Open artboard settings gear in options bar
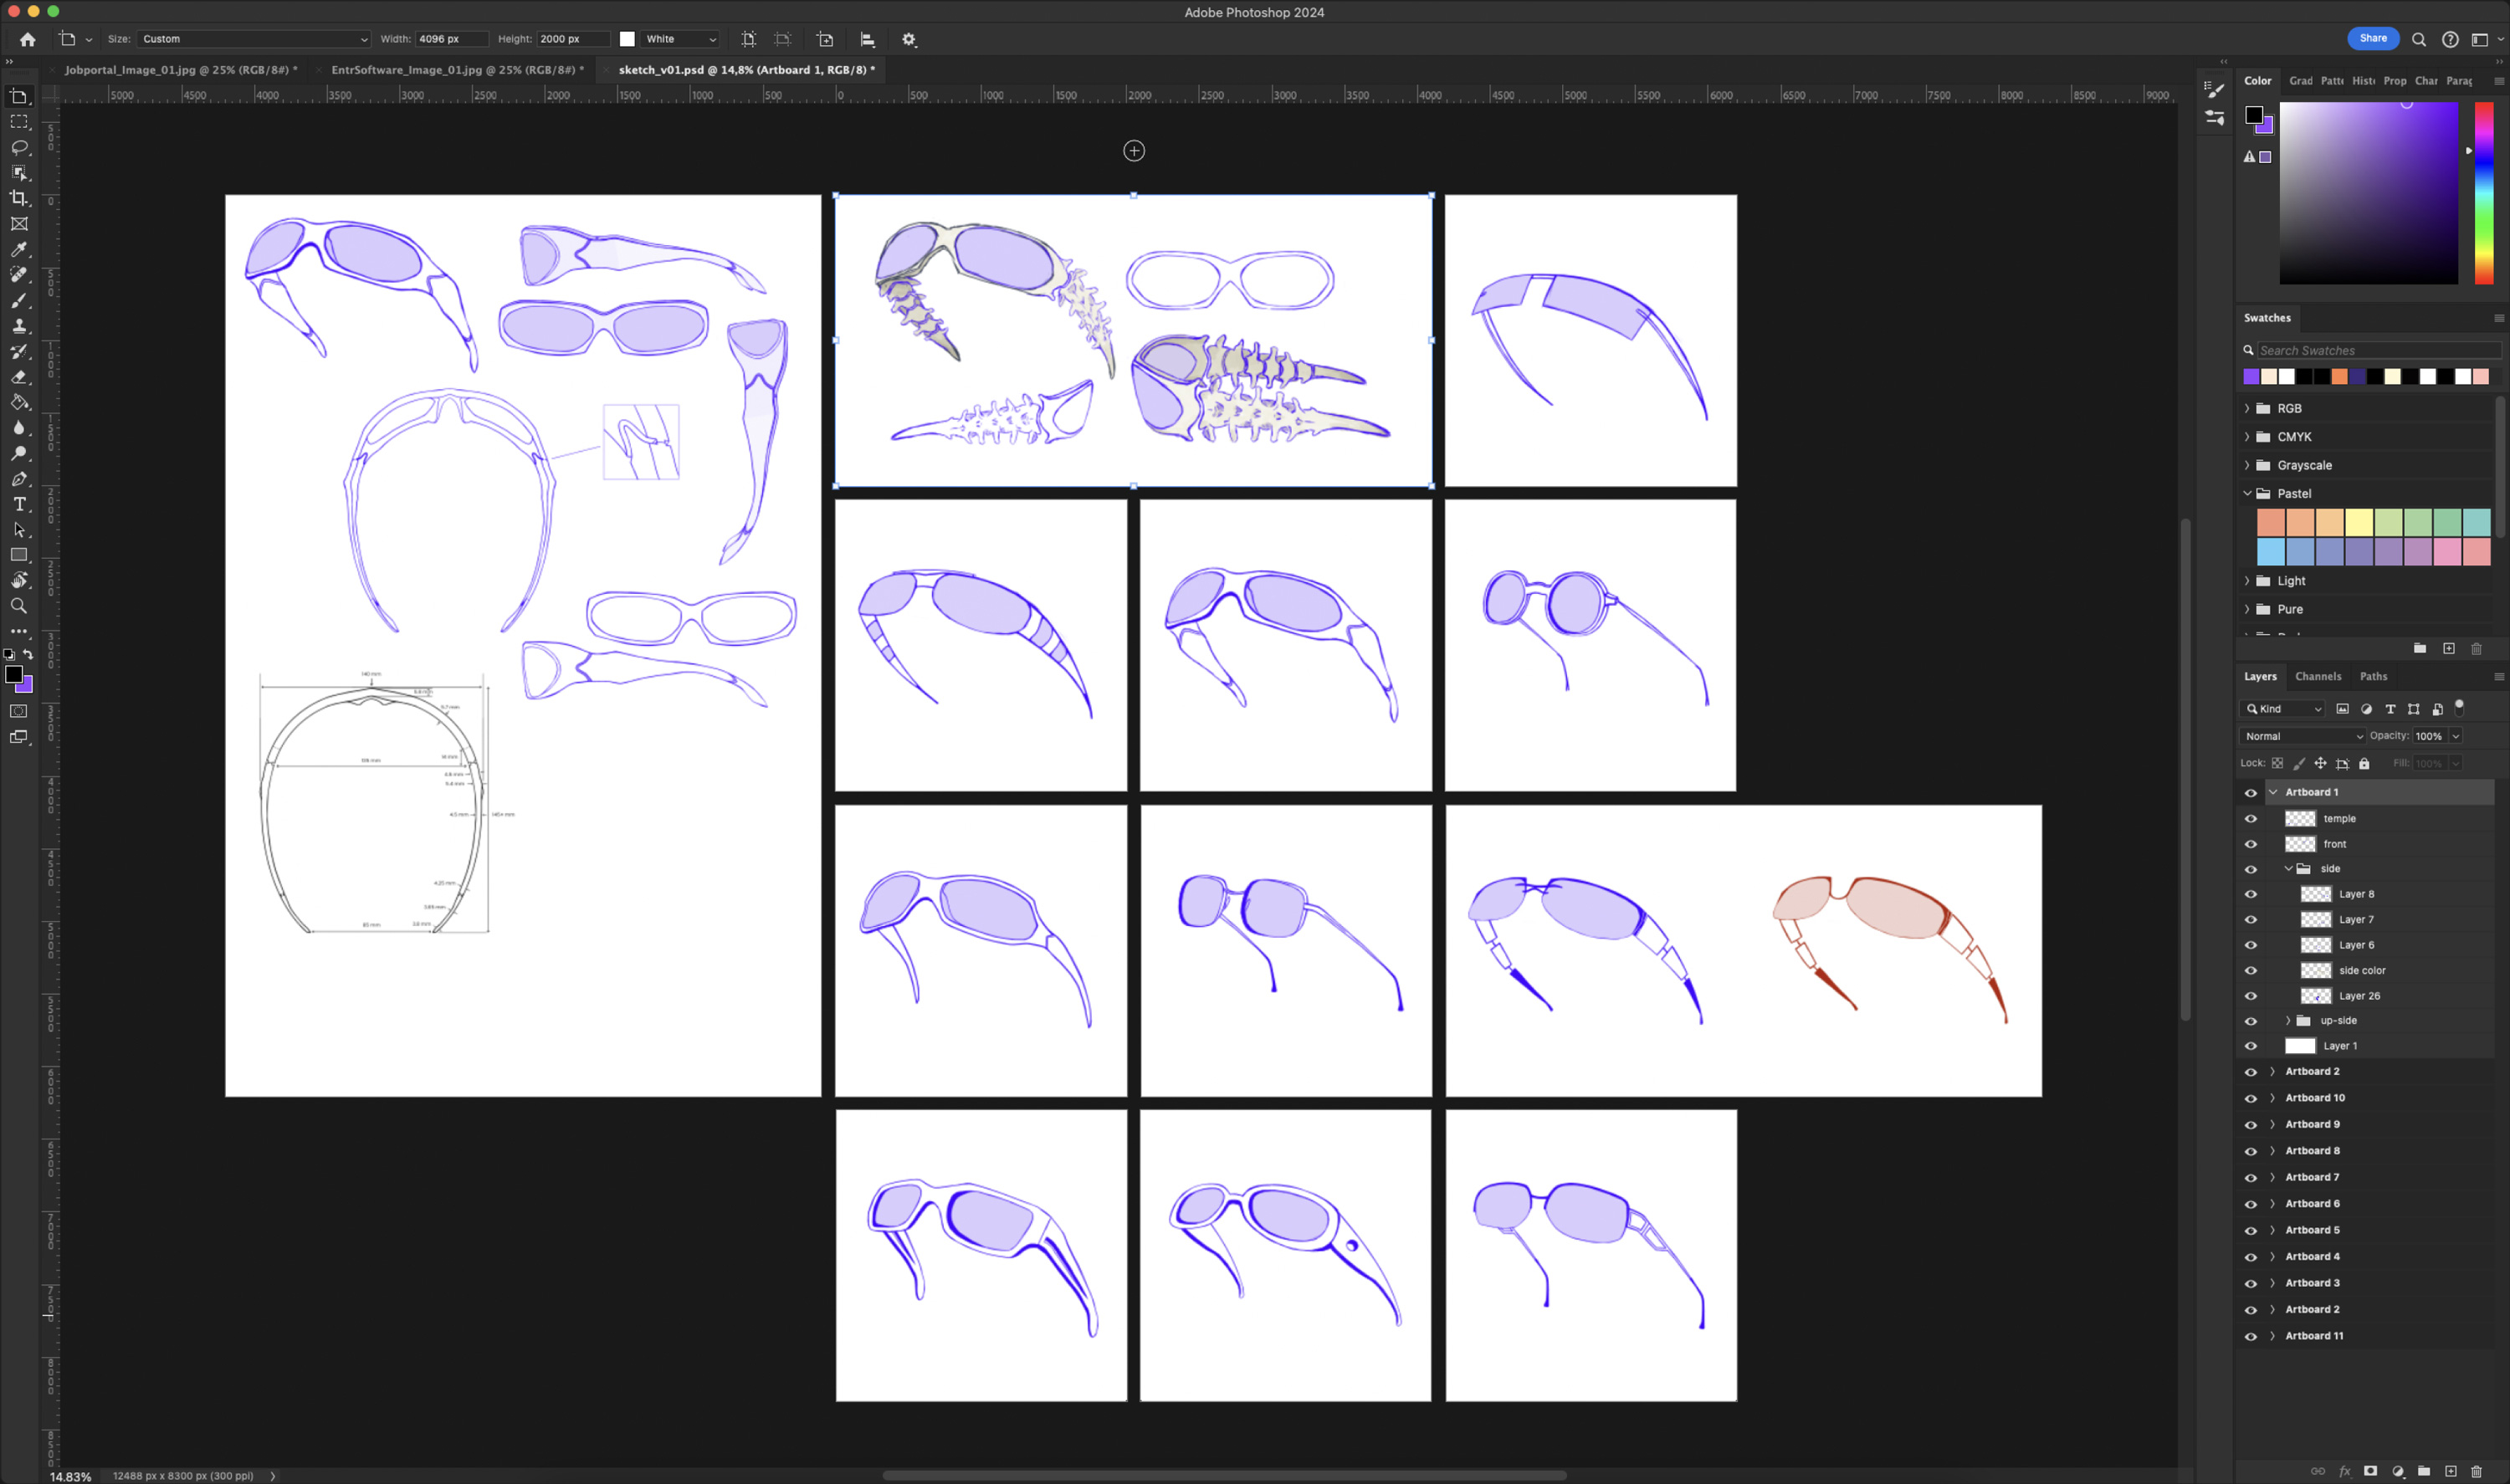Viewport: 2510px width, 1484px height. pyautogui.click(x=909, y=39)
